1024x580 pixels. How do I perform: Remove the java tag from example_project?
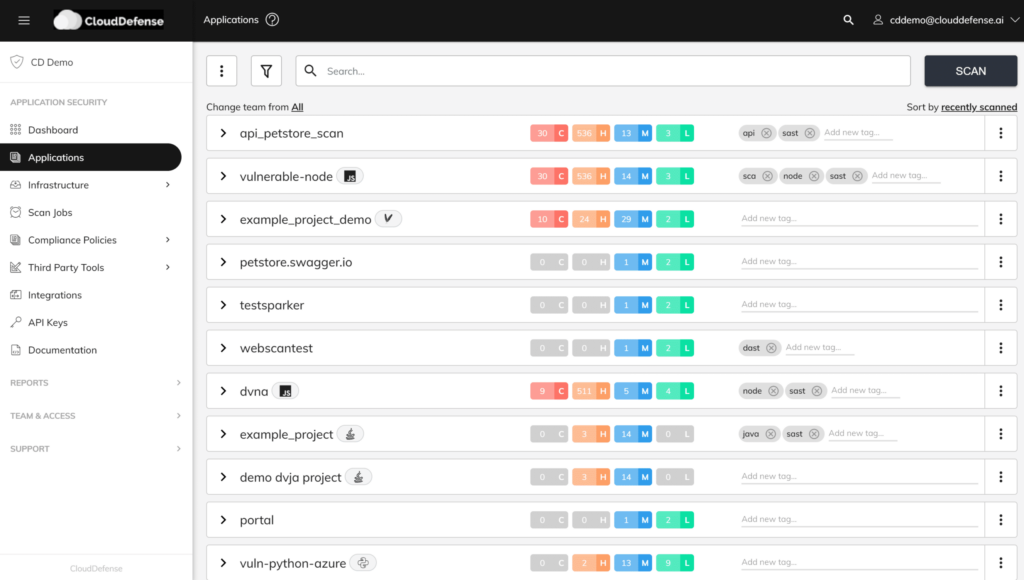pyautogui.click(x=771, y=434)
